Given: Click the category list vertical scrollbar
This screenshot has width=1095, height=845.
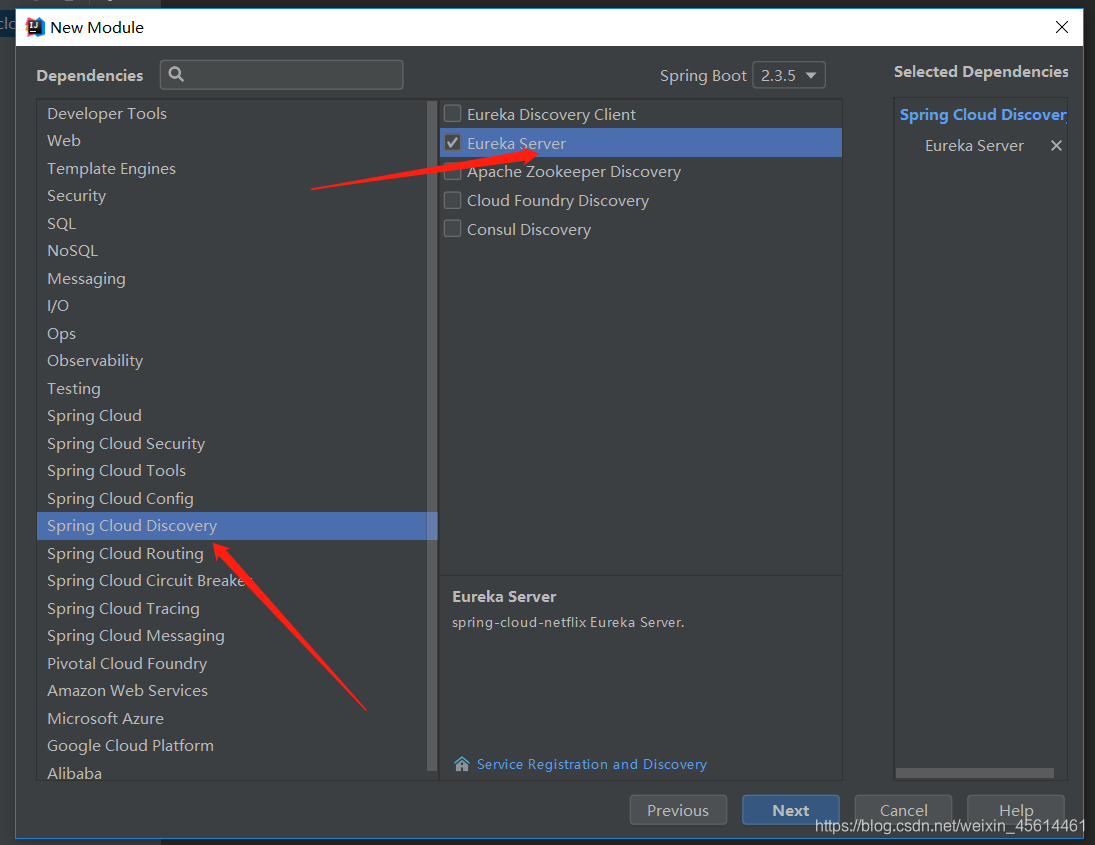Looking at the screenshot, I should point(432,436).
